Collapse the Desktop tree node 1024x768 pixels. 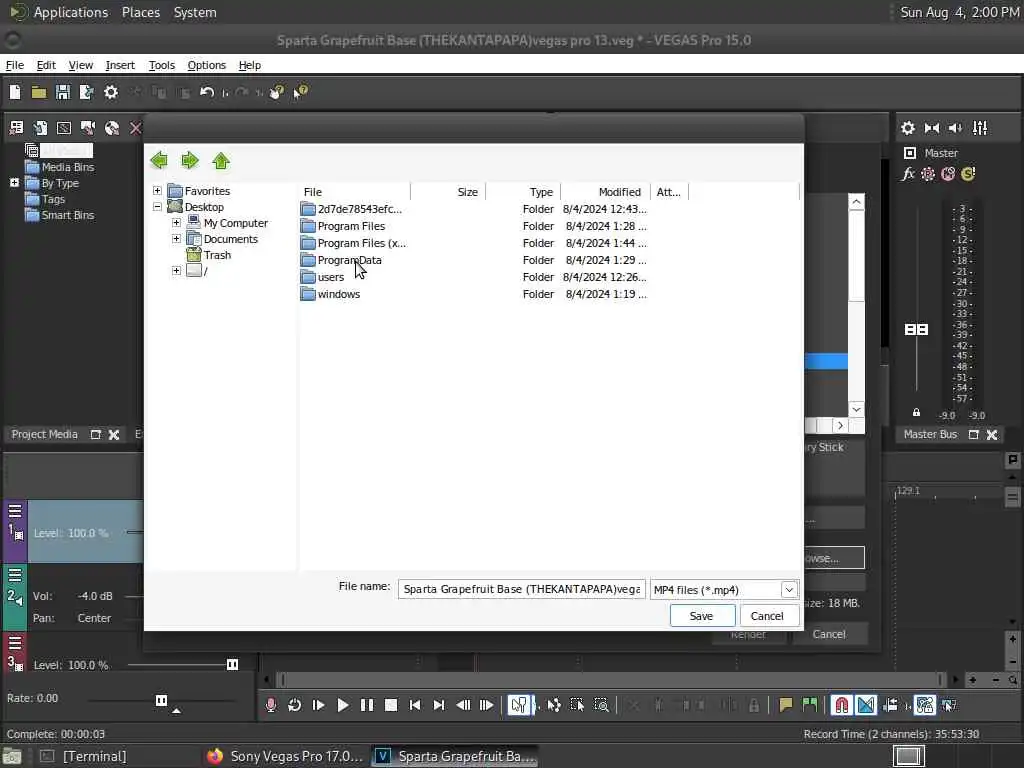pyautogui.click(x=157, y=207)
